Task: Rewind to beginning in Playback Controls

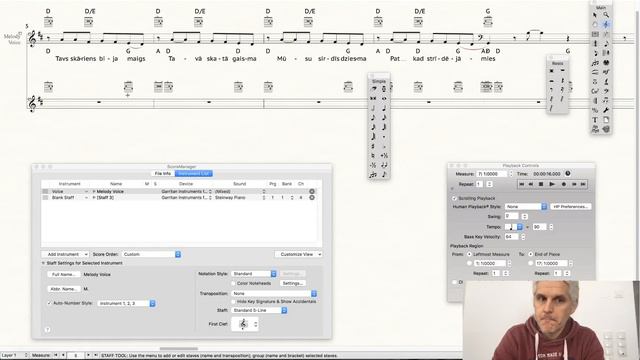Action: tap(522, 184)
